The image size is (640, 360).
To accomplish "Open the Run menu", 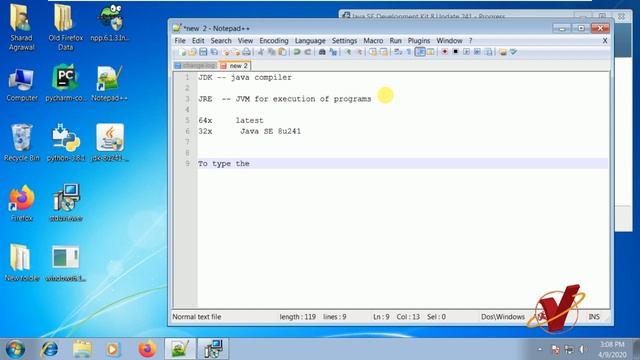I will point(396,40).
